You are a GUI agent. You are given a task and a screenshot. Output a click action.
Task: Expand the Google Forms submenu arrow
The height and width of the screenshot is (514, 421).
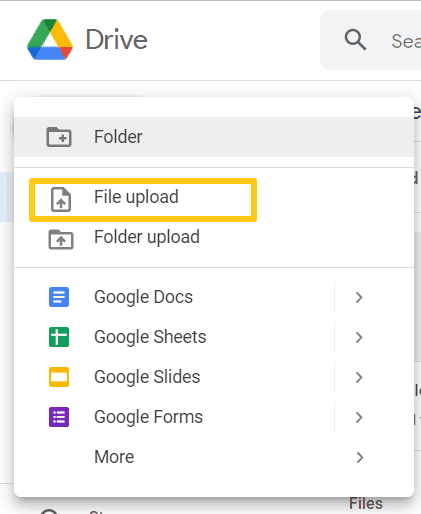tap(359, 417)
